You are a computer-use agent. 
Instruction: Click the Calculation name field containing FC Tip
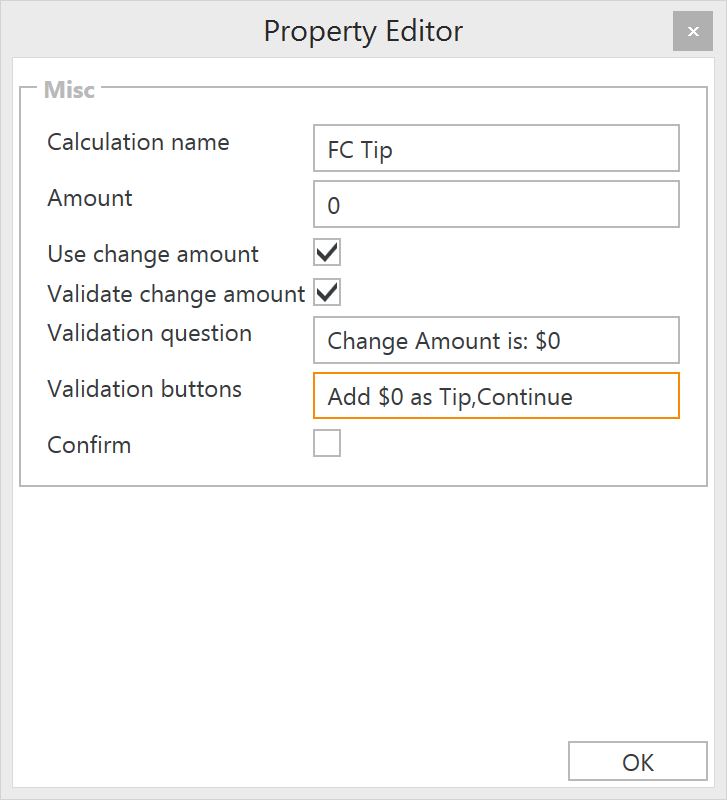coord(496,148)
